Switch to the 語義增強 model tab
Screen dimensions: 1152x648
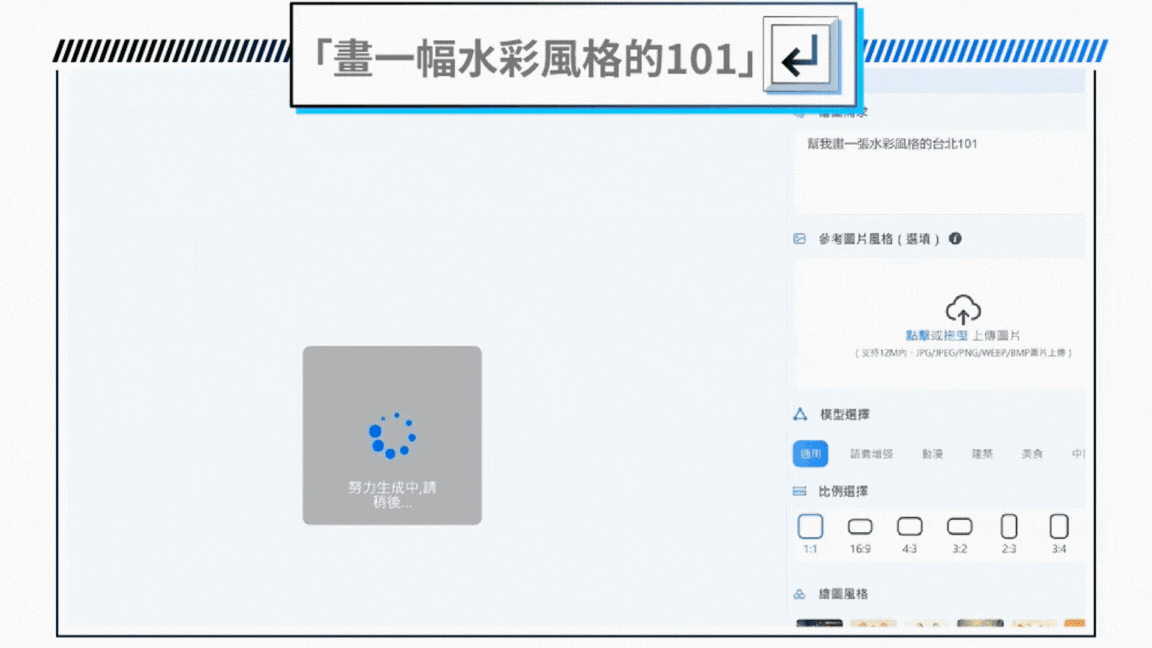pos(871,454)
